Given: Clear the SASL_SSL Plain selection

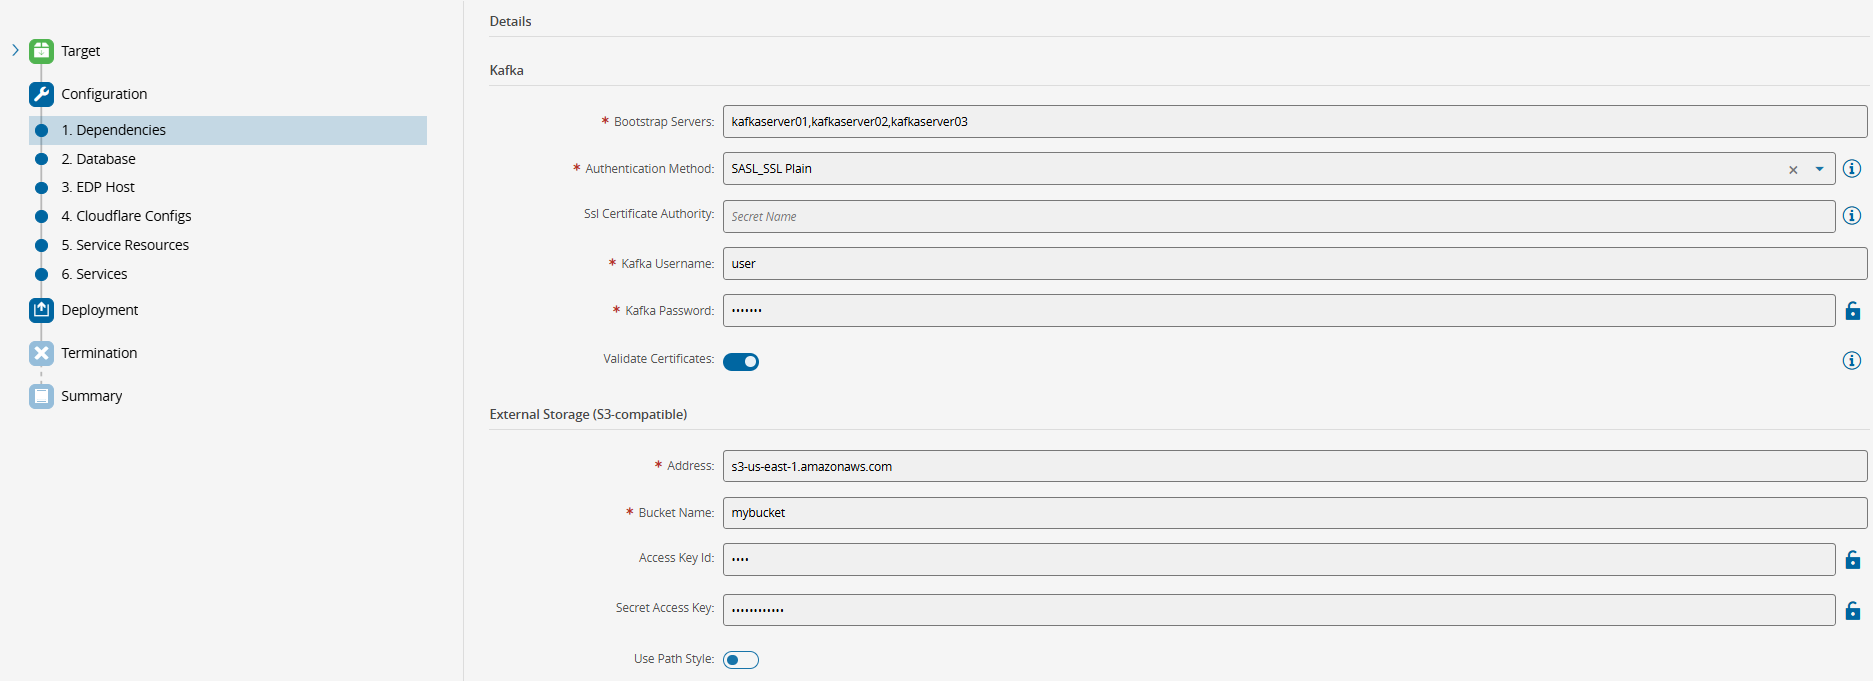Looking at the screenshot, I should coord(1793,170).
